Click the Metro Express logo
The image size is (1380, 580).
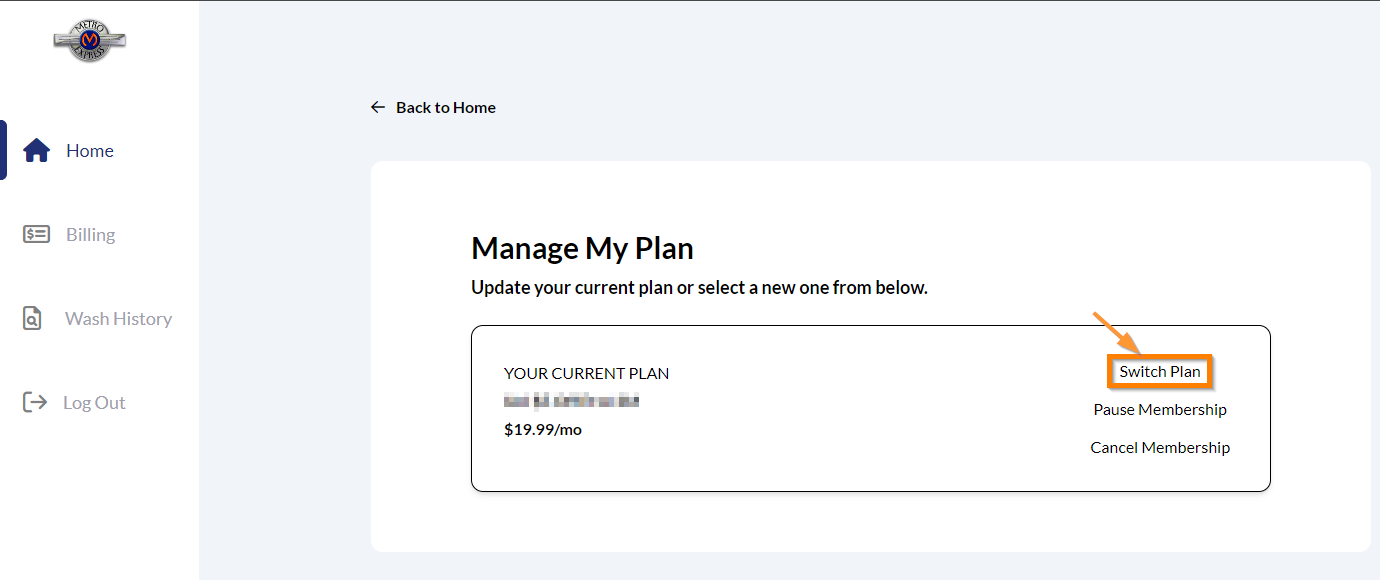tap(90, 40)
